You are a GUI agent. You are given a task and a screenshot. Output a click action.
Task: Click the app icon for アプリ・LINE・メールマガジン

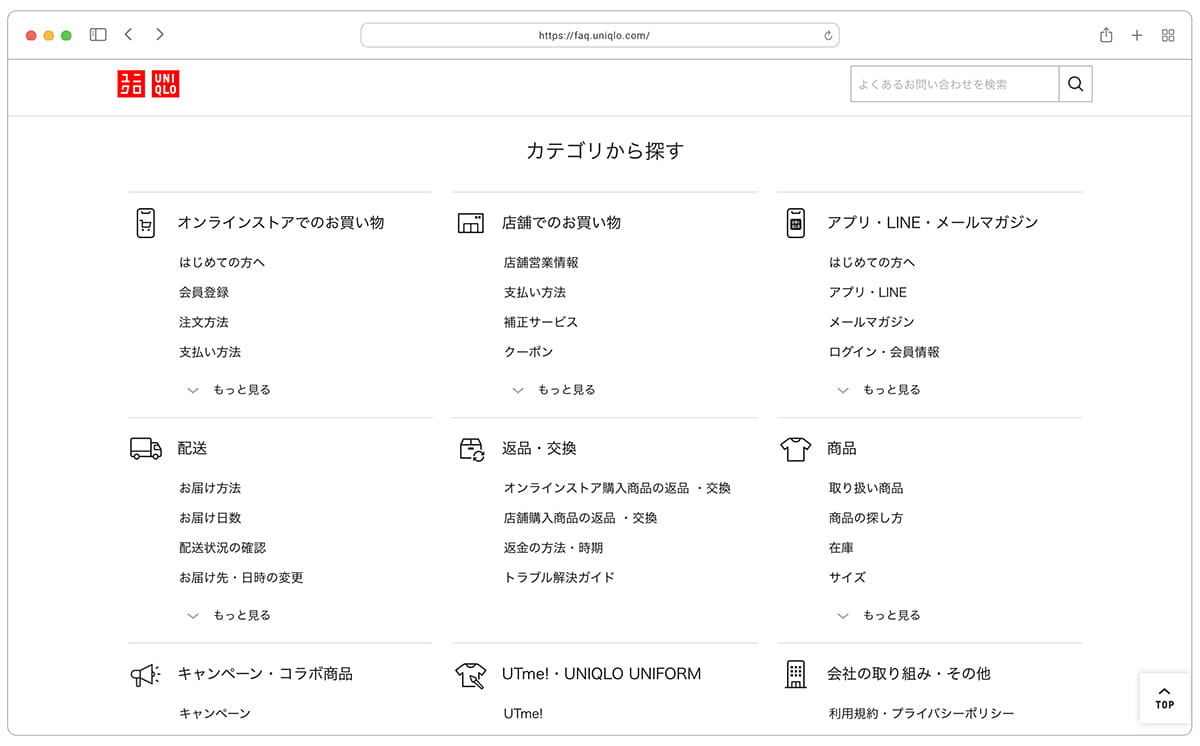[x=795, y=222]
